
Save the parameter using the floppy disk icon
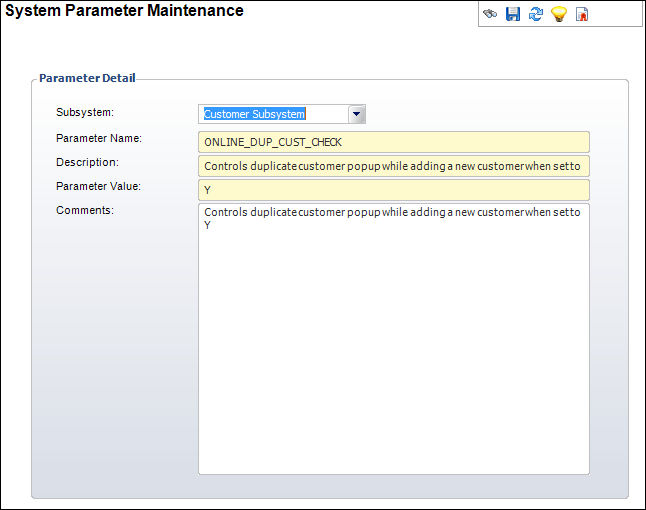coord(513,14)
